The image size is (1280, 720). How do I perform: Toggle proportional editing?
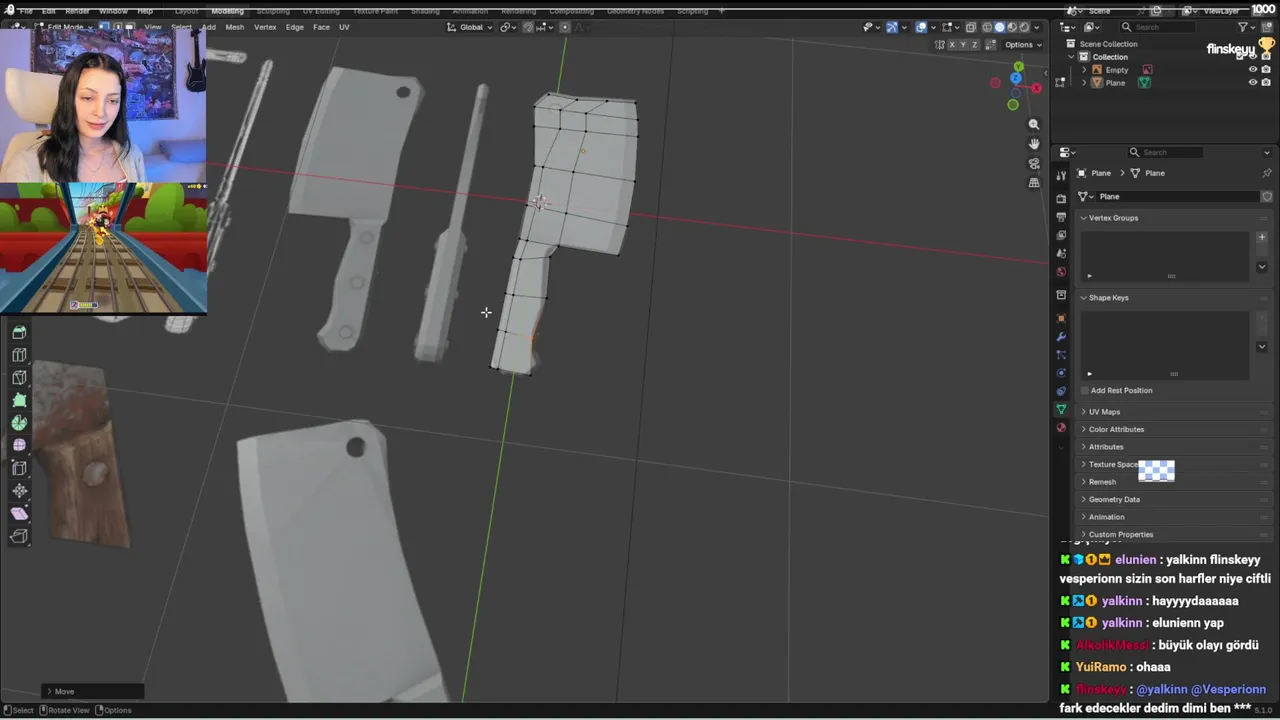coord(564,27)
